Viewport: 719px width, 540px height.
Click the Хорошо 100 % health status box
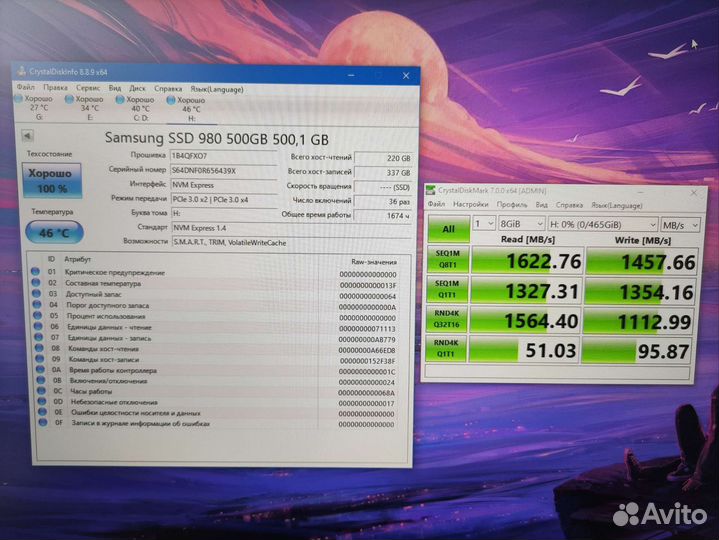[x=52, y=181]
